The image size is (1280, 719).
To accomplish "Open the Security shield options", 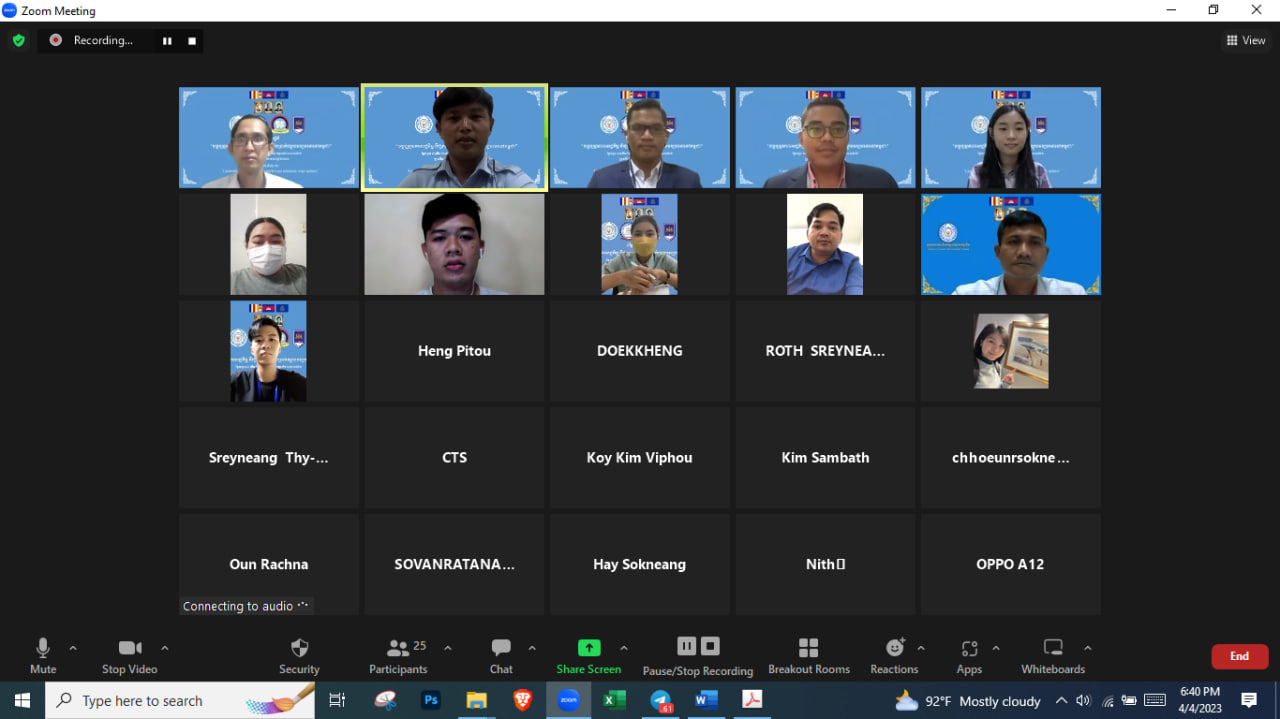I will (x=299, y=655).
